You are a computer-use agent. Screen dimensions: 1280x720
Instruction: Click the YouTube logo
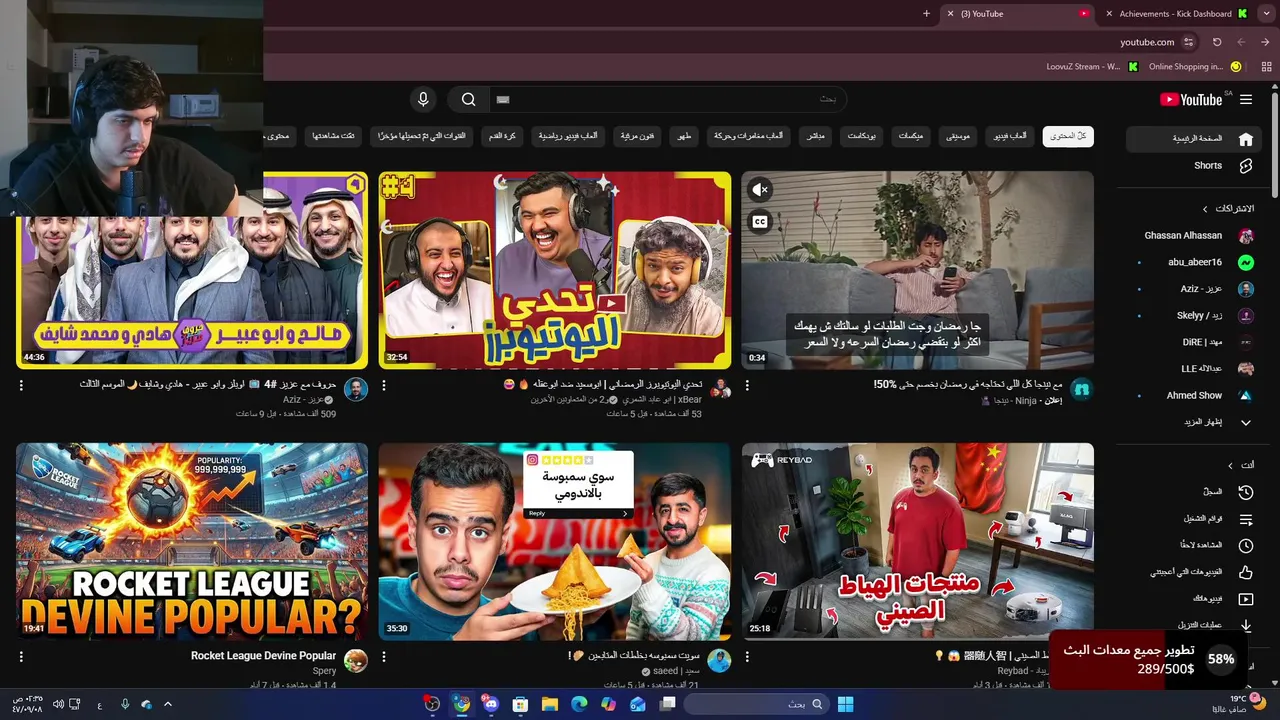(1191, 99)
